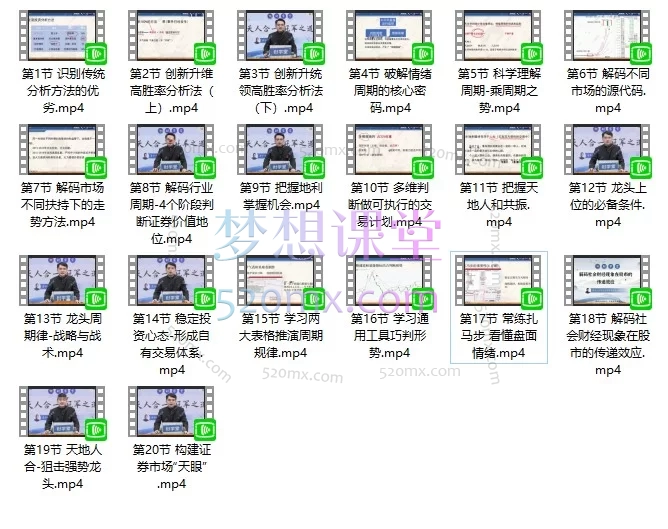Click file name 第11节 把握天地人和共振.mp4
Image resolution: width=668 pixels, height=529 pixels.
pyautogui.click(x=498, y=204)
